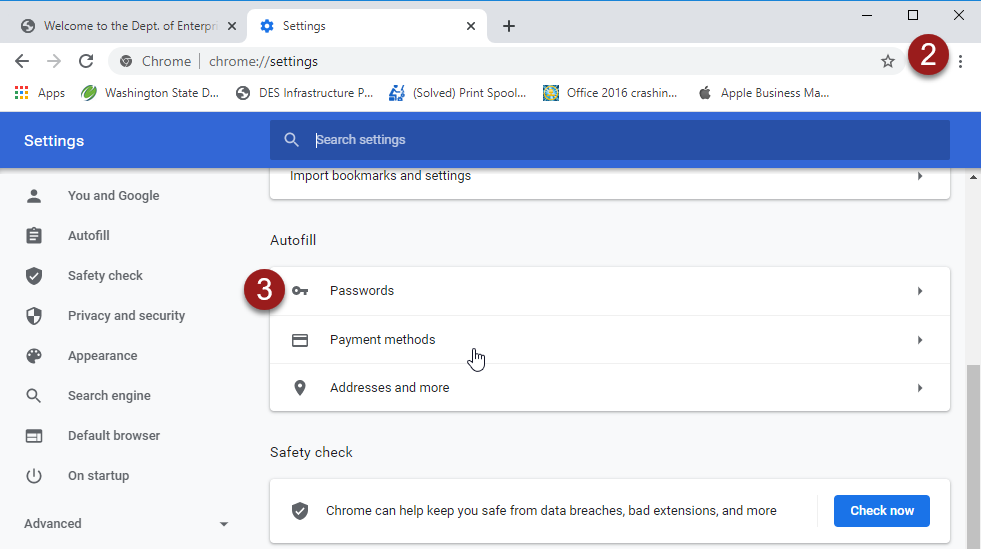This screenshot has width=981, height=549.
Task: Open Default browser settings
Action: click(x=114, y=436)
